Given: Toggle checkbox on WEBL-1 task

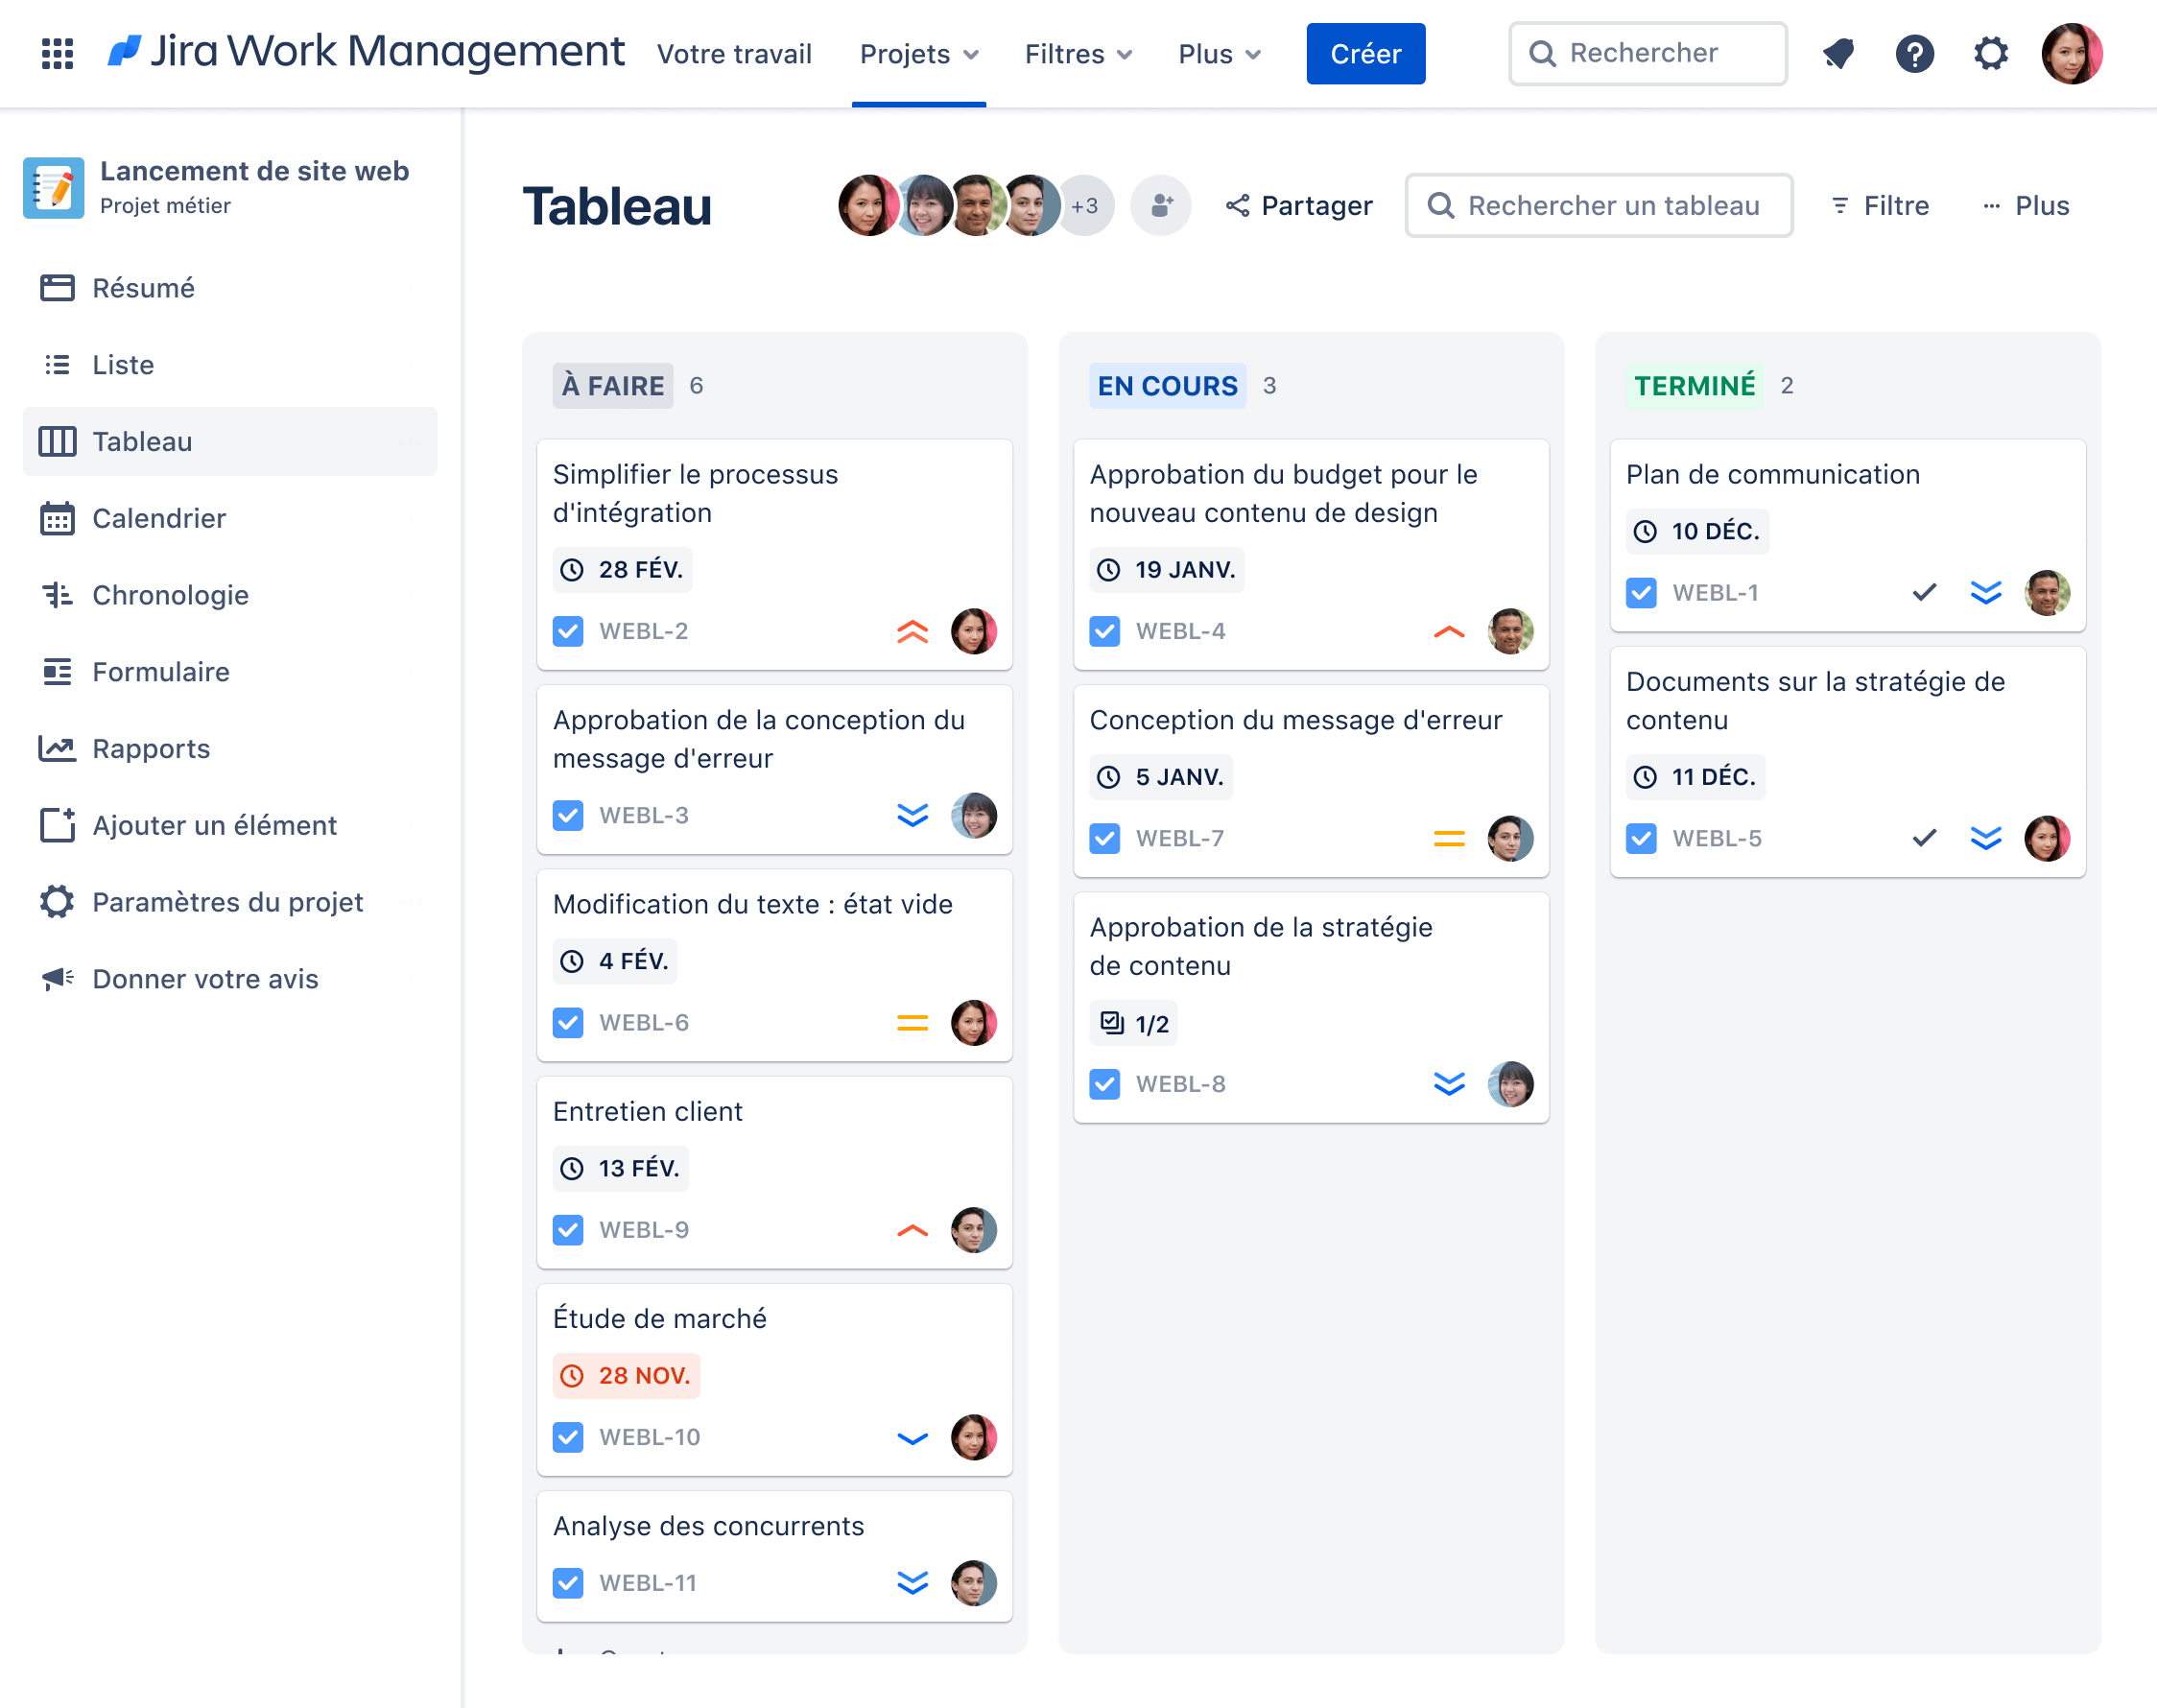Looking at the screenshot, I should [x=1641, y=590].
